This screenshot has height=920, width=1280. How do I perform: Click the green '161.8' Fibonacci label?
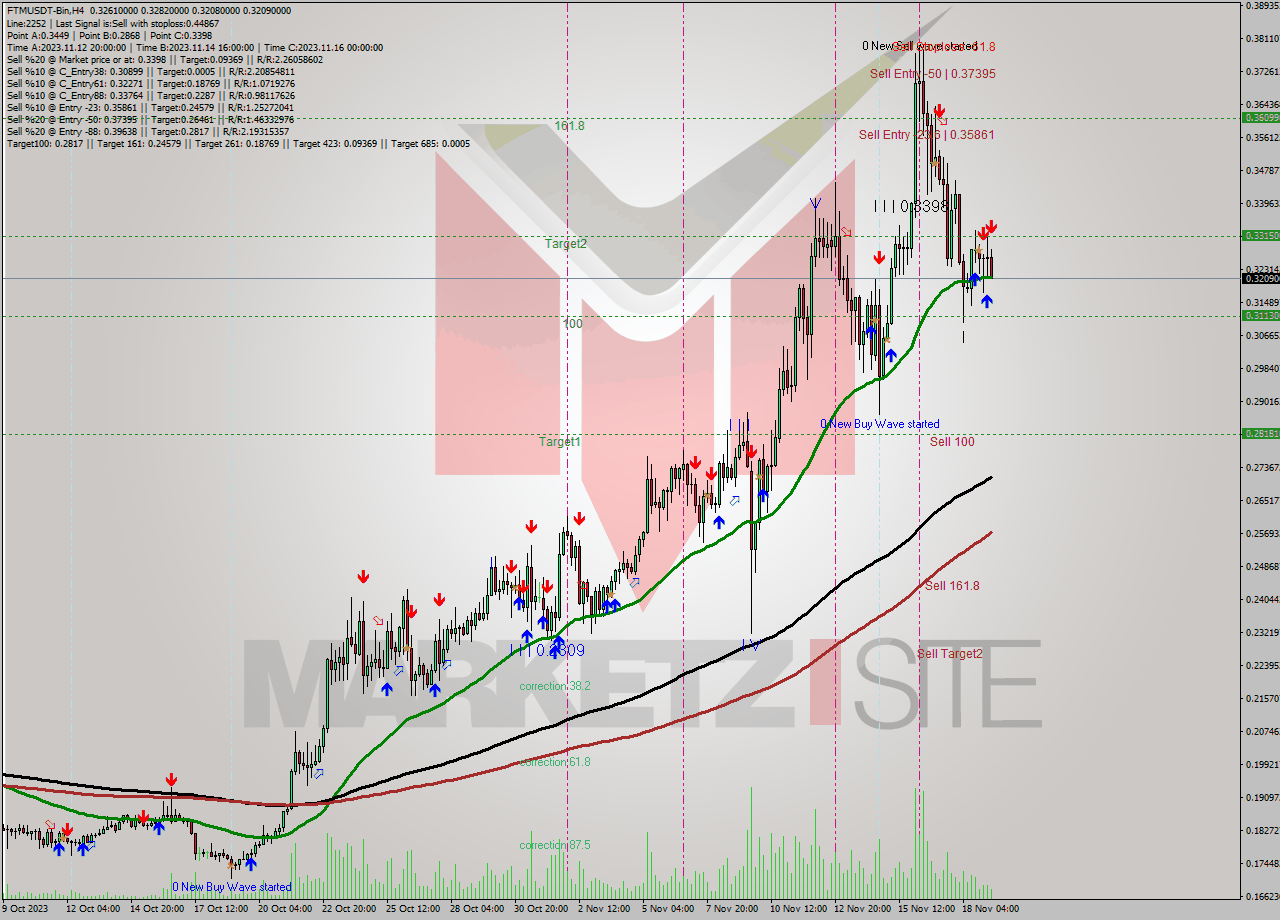tap(569, 126)
